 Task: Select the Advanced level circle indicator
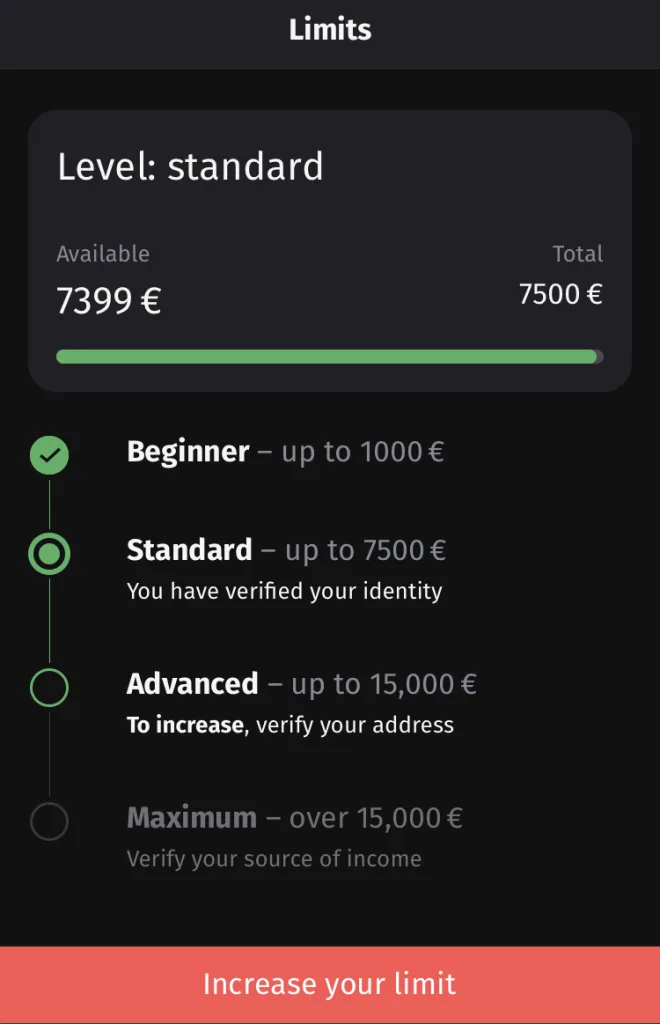(49, 687)
